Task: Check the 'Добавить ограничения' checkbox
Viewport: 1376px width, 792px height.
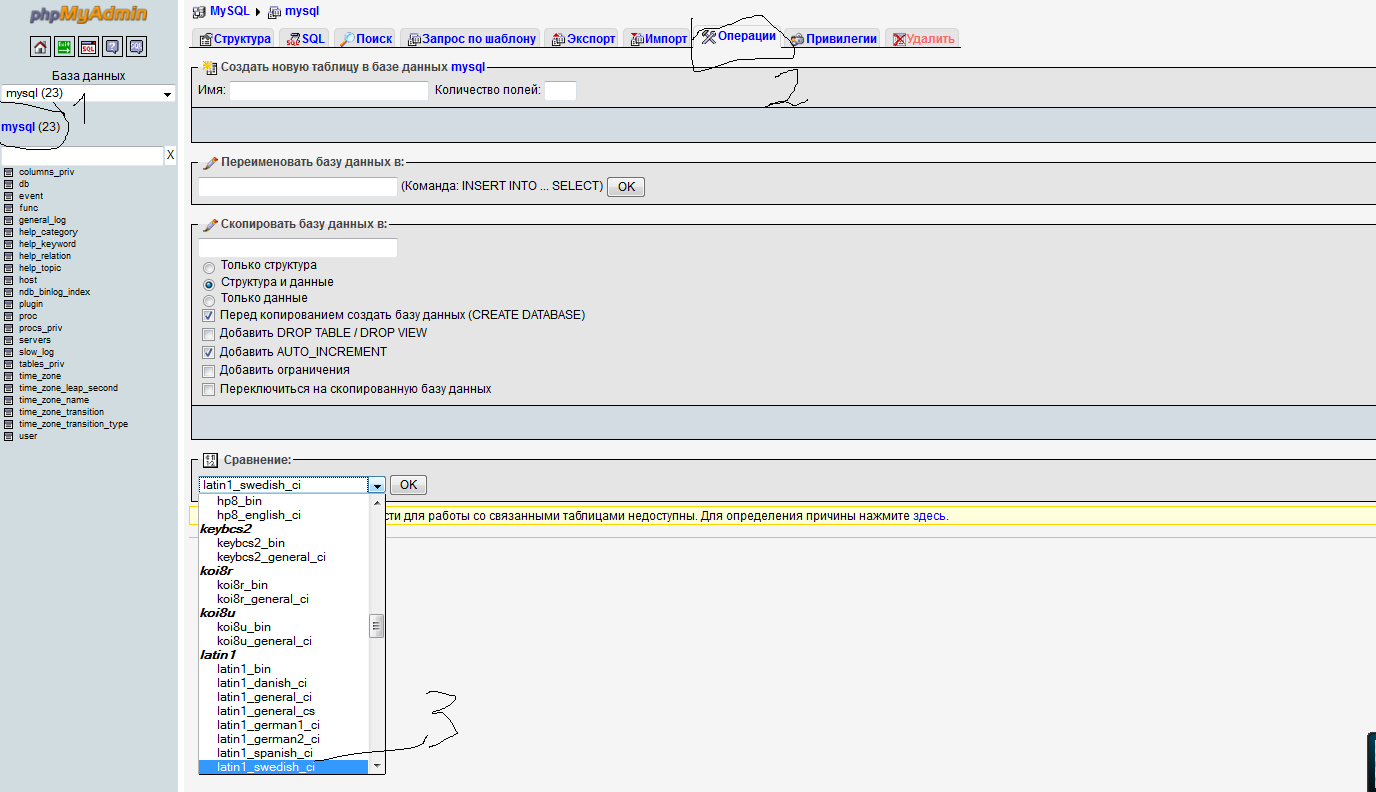Action: 209,371
